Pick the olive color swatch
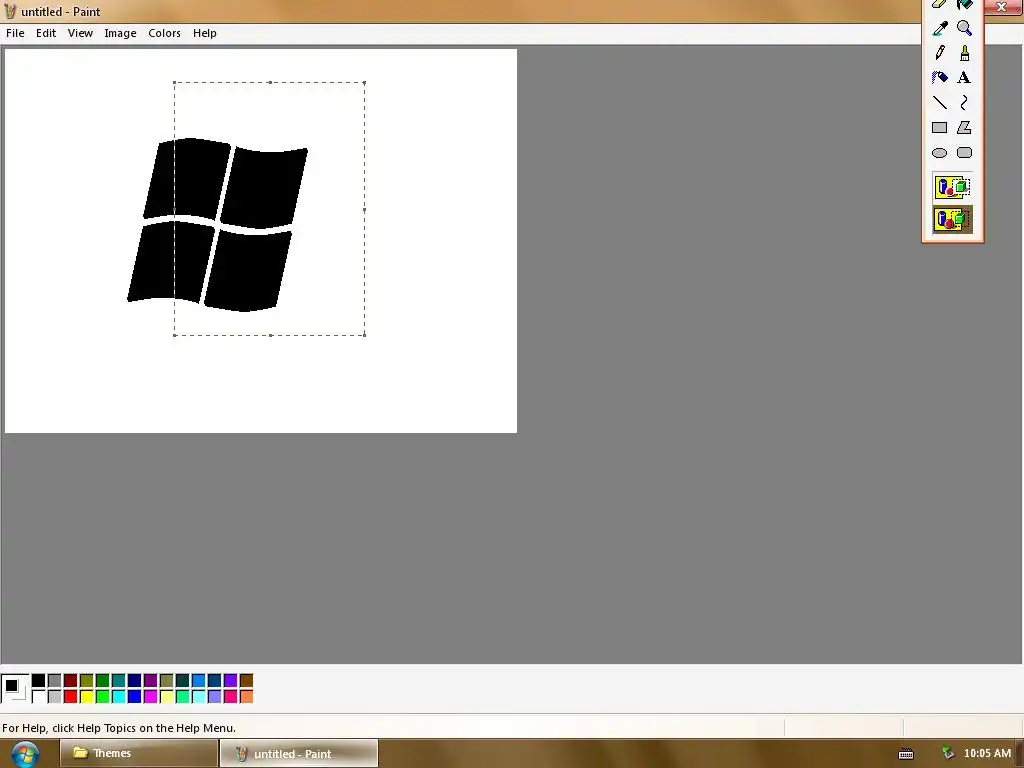 (x=86, y=680)
